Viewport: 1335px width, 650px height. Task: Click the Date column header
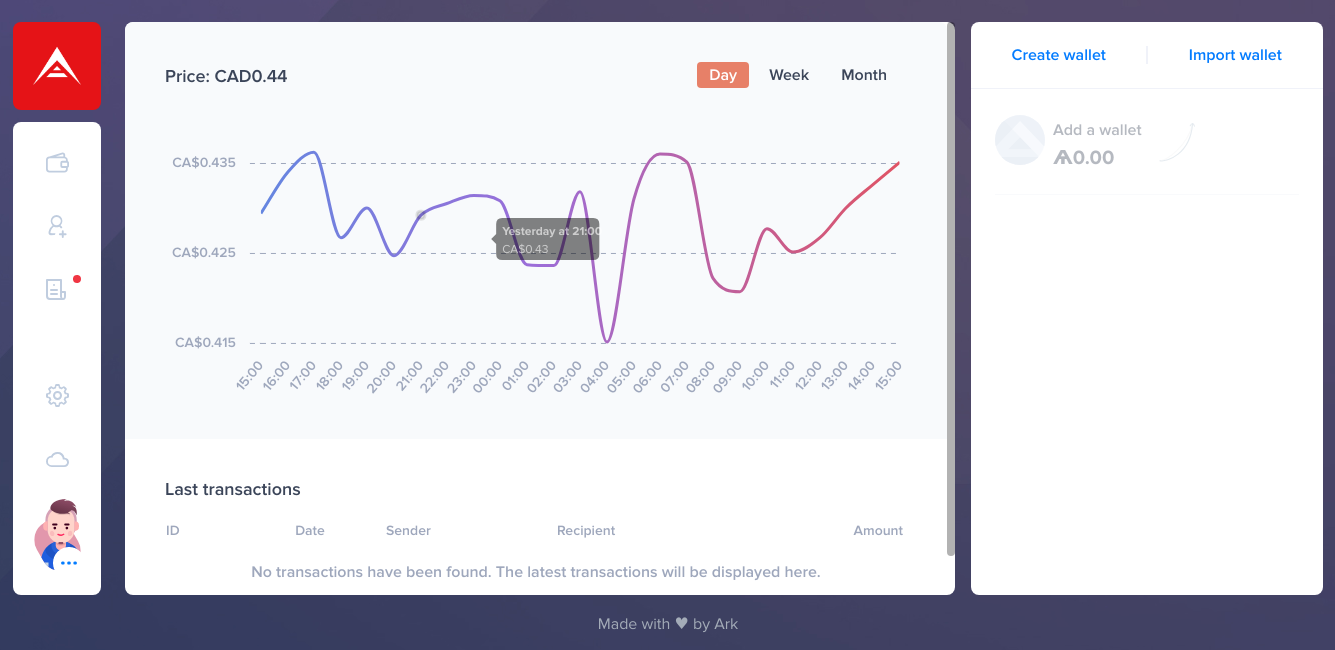310,531
